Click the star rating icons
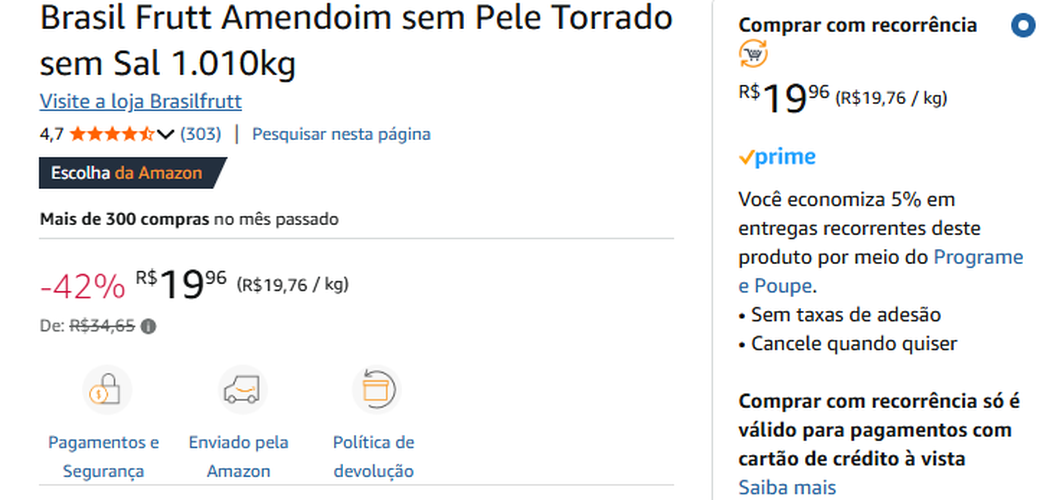Image resolution: width=1053 pixels, height=500 pixels. pyautogui.click(x=111, y=134)
